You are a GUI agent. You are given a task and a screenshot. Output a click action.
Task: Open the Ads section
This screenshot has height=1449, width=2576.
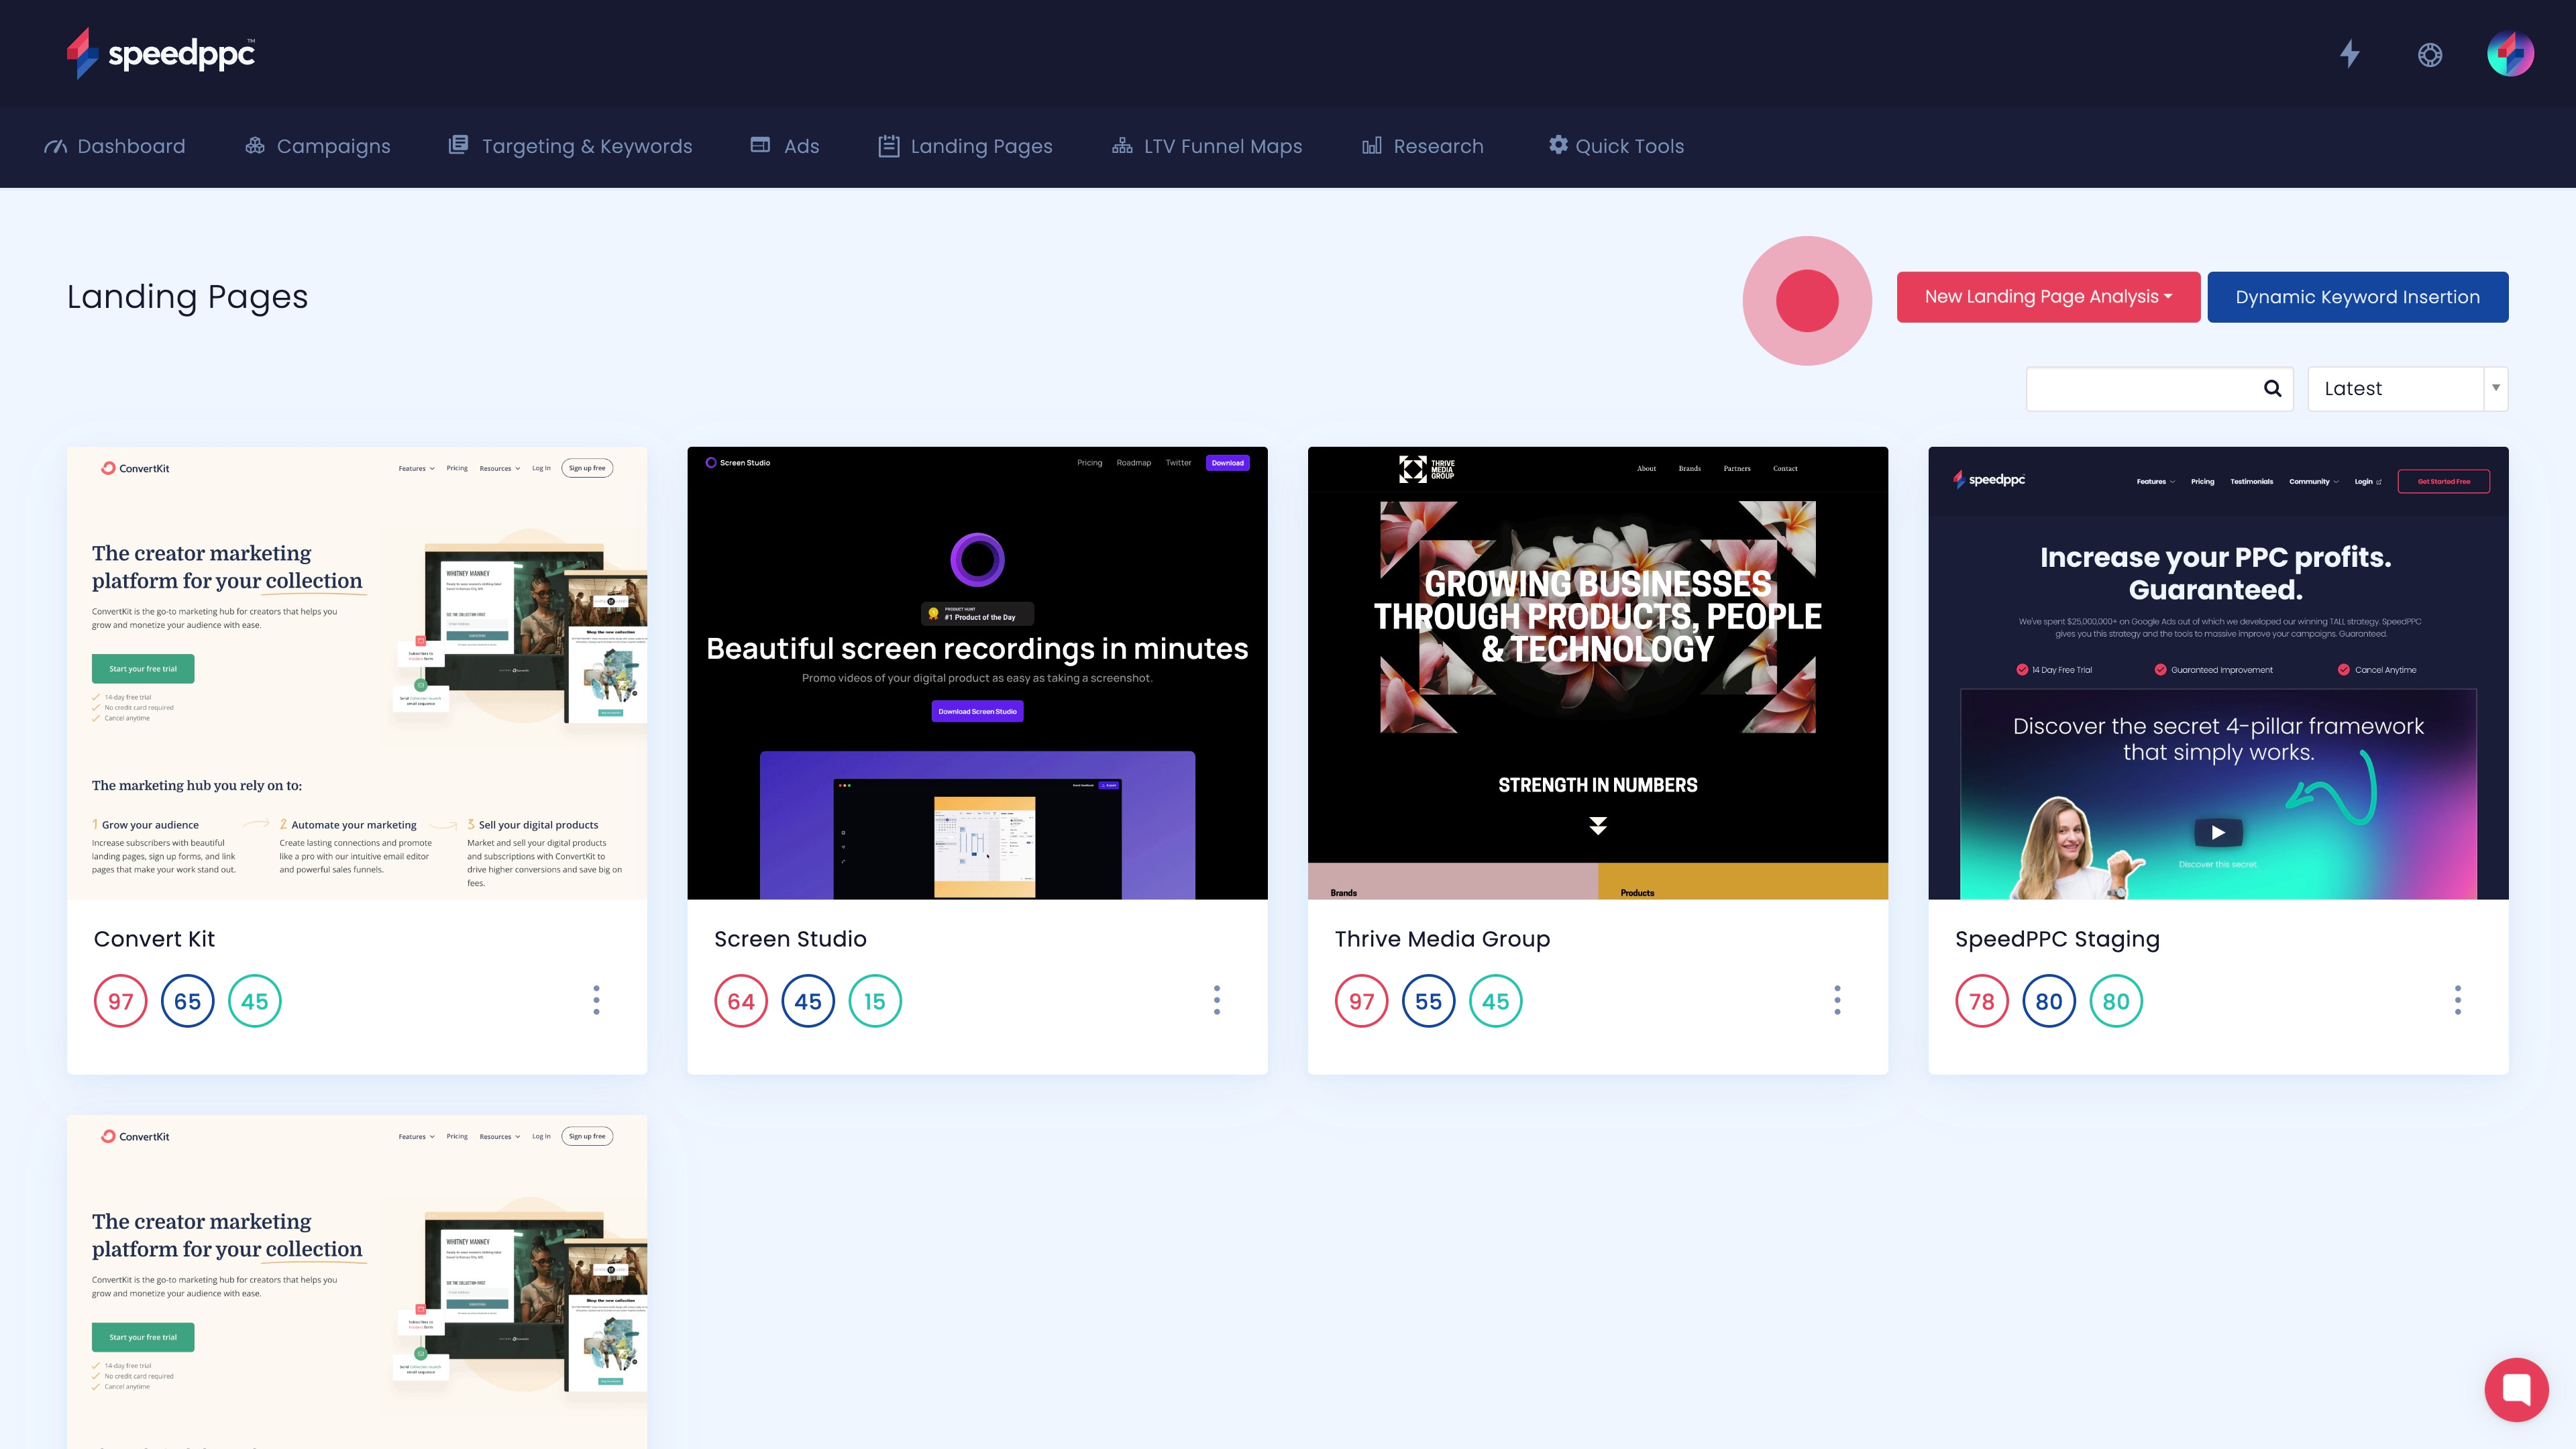784,146
